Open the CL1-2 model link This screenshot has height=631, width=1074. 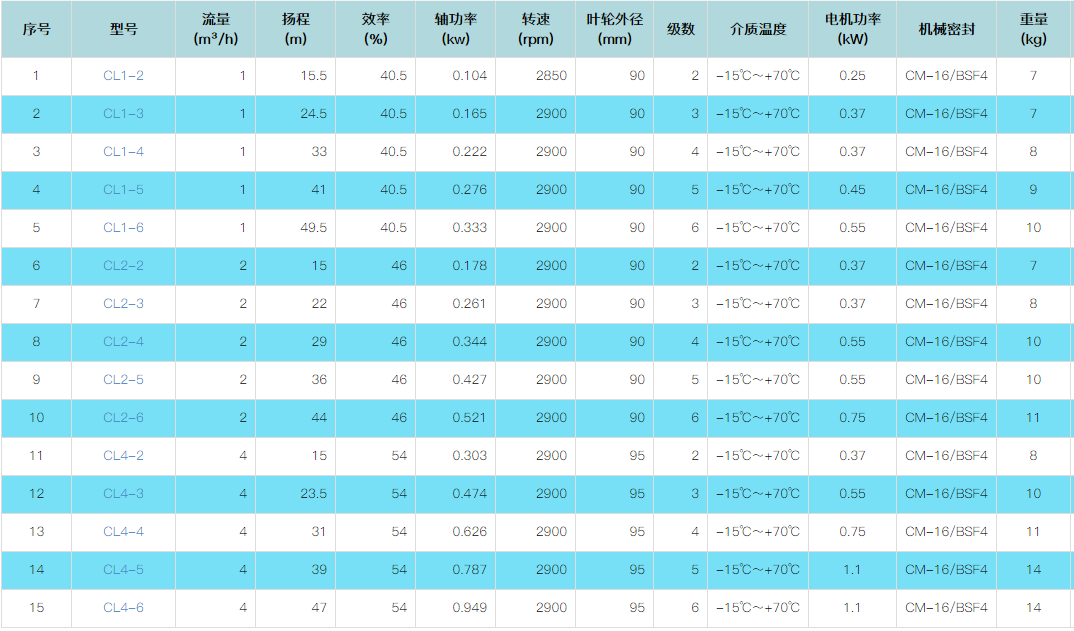pos(123,76)
